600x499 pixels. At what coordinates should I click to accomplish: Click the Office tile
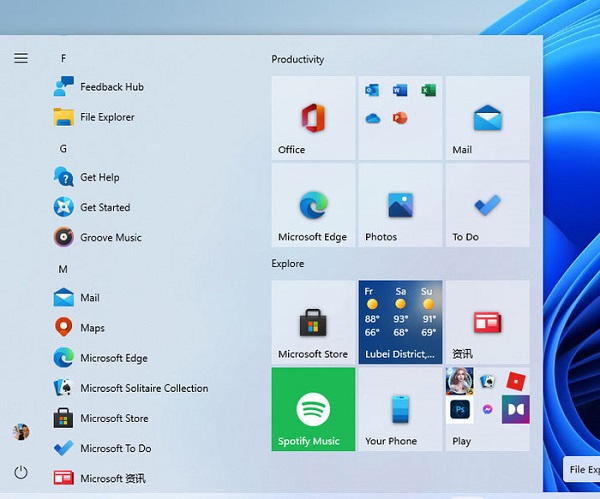pyautogui.click(x=313, y=118)
